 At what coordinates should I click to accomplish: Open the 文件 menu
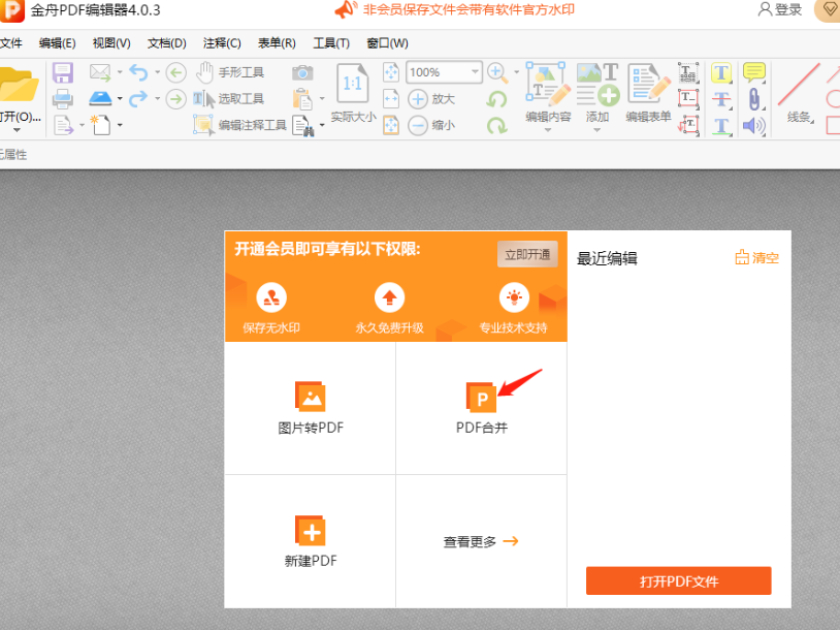[x=11, y=43]
